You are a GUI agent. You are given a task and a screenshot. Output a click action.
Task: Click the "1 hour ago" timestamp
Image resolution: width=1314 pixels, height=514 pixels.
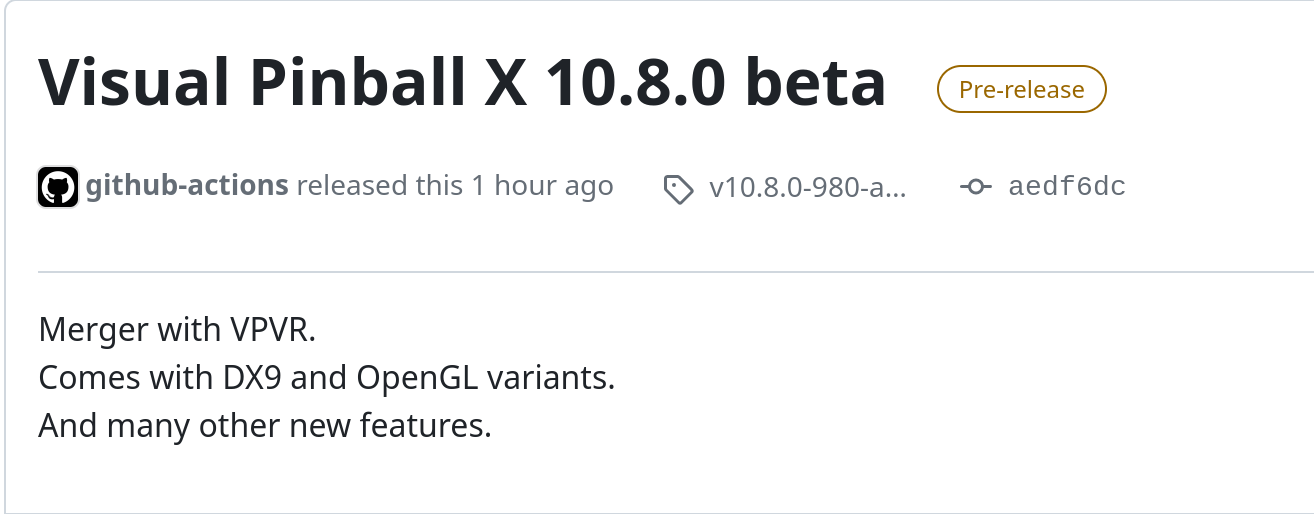tap(542, 186)
